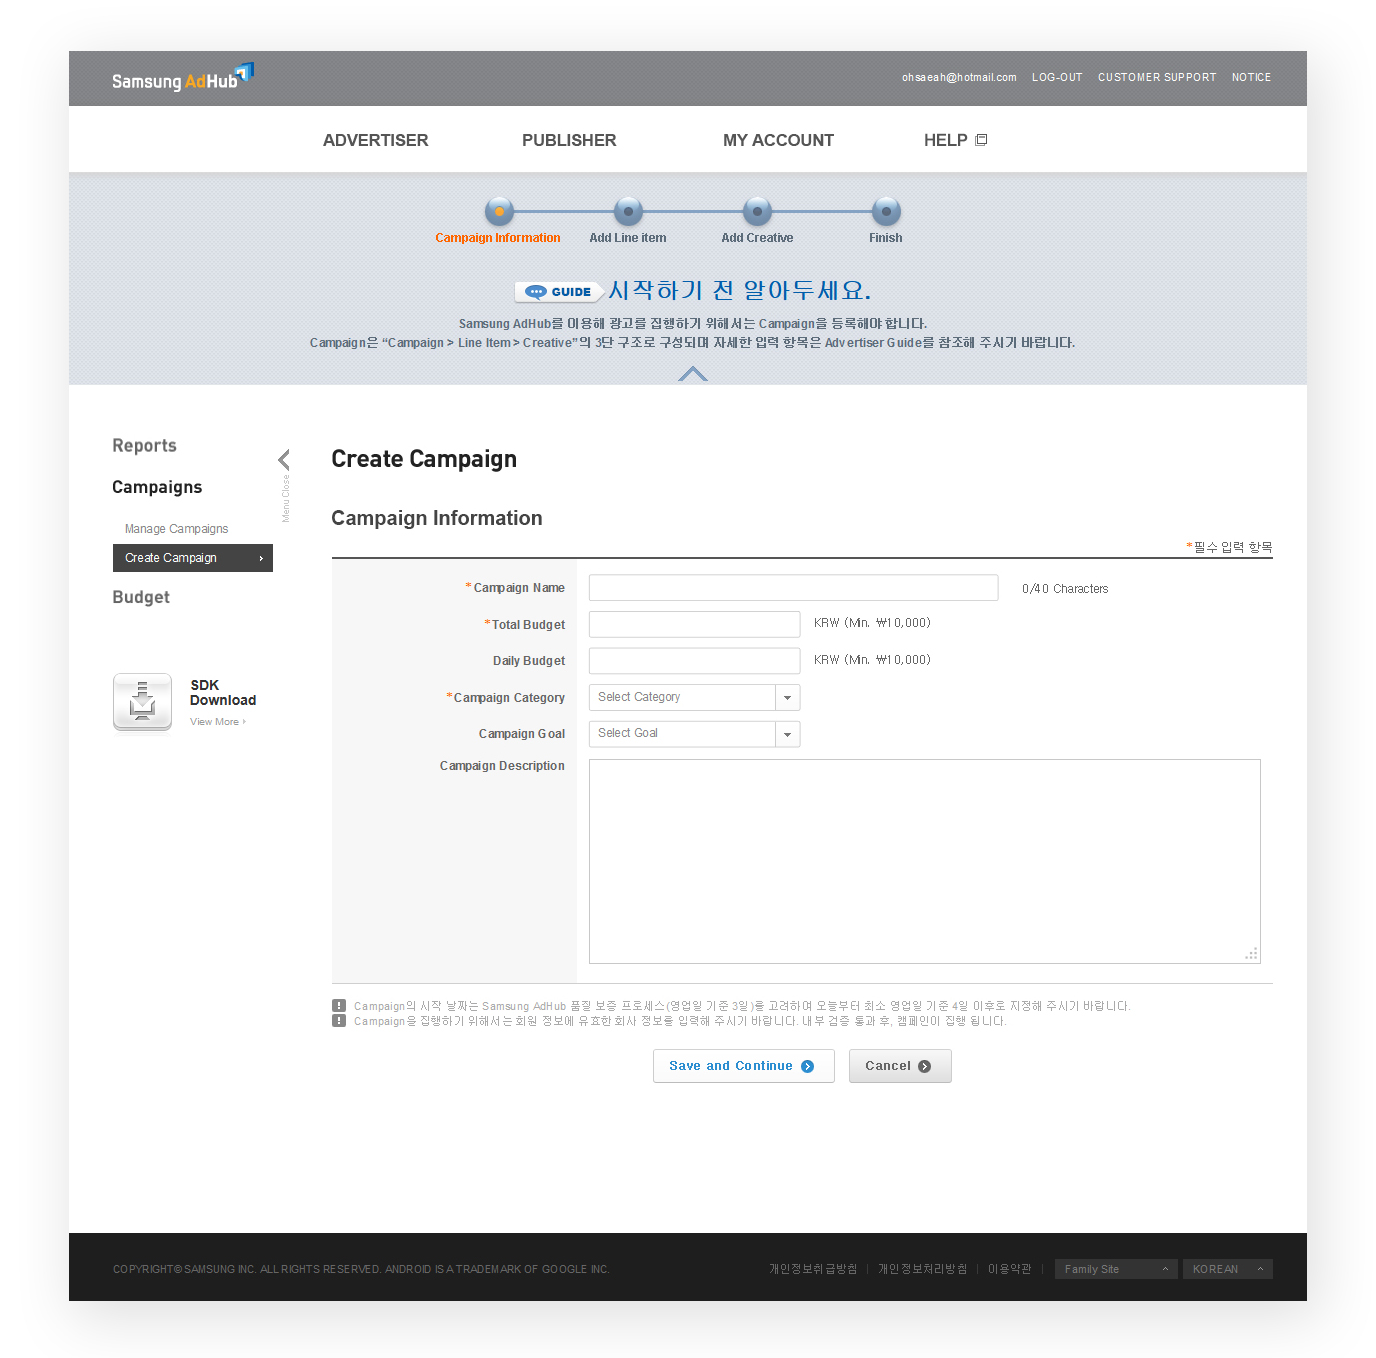Click View More under SDK Download
This screenshot has height=1358, width=1376.
217,722
